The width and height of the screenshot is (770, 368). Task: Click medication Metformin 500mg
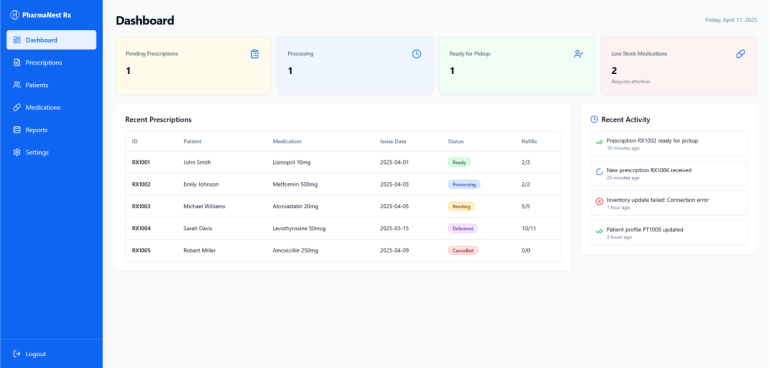tap(295, 184)
